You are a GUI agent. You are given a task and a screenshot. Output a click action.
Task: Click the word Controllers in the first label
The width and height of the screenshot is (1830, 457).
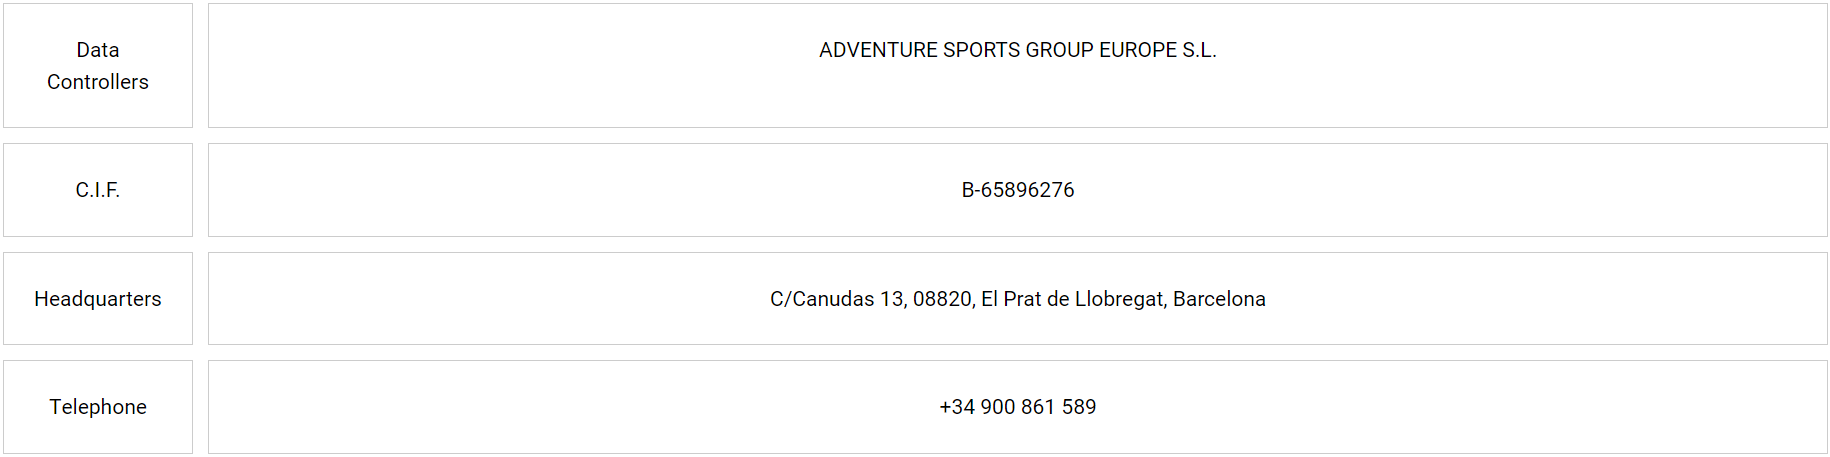(x=98, y=82)
